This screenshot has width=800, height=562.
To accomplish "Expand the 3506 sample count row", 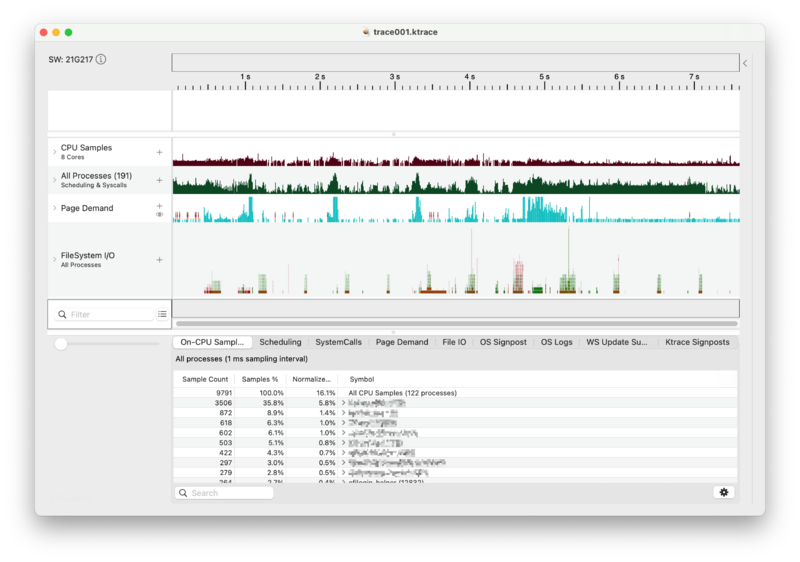I will (x=343, y=403).
